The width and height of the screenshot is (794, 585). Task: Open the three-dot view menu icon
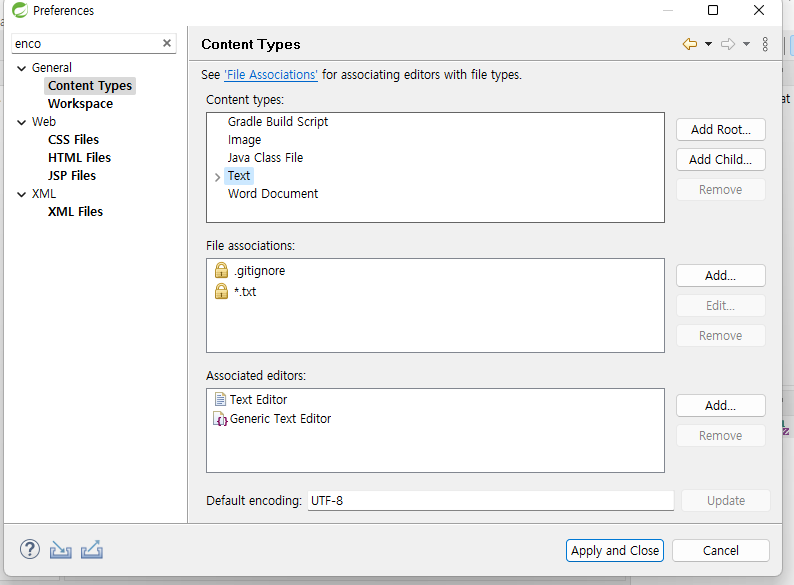[x=765, y=44]
